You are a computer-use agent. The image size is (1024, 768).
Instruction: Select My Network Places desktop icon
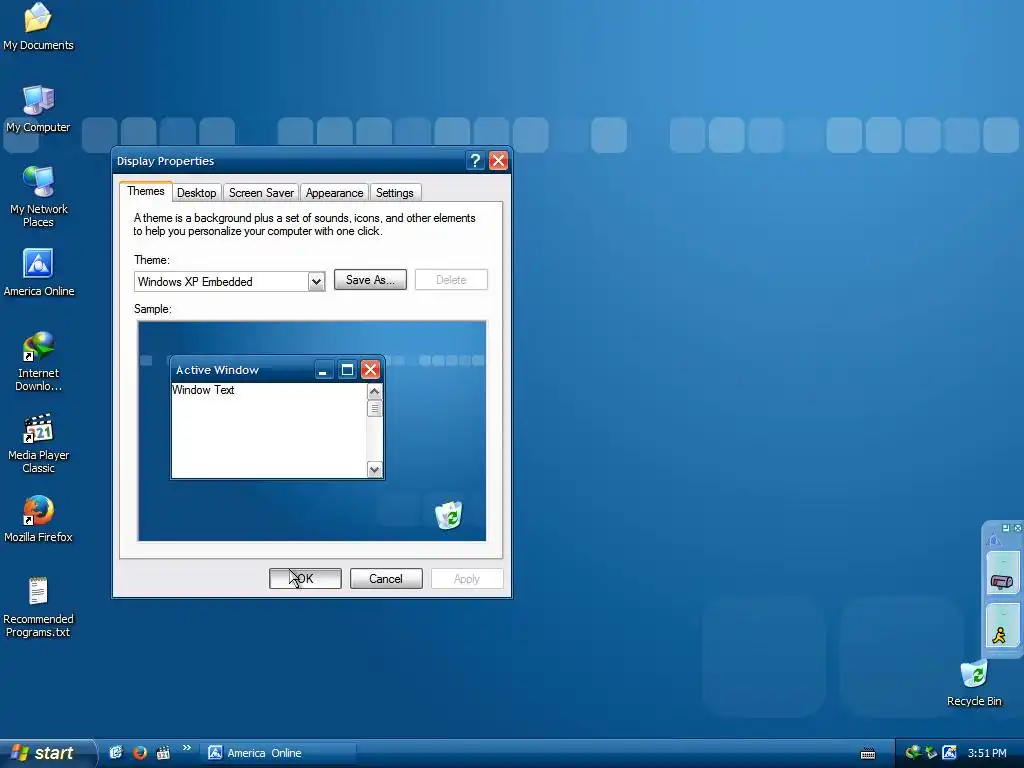38,196
